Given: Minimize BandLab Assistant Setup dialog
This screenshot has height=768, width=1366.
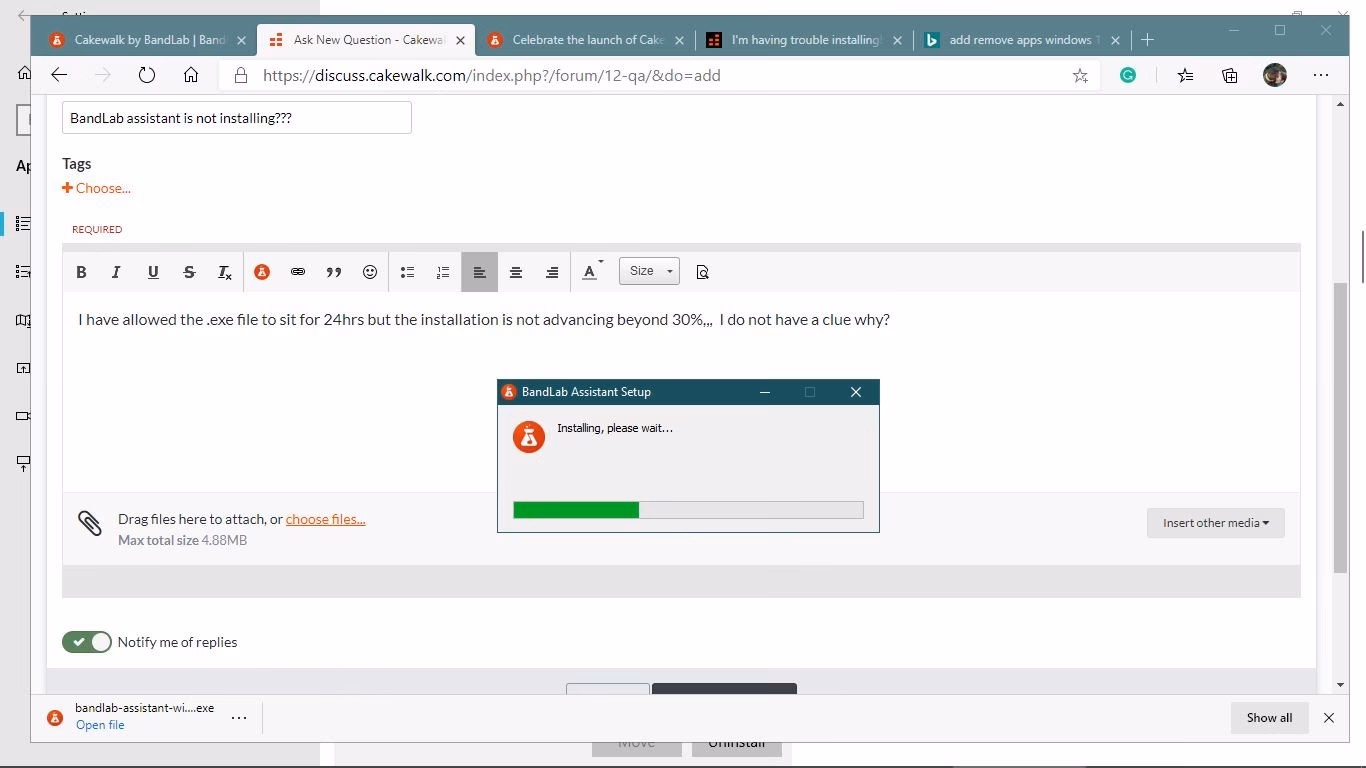Looking at the screenshot, I should coord(765,392).
